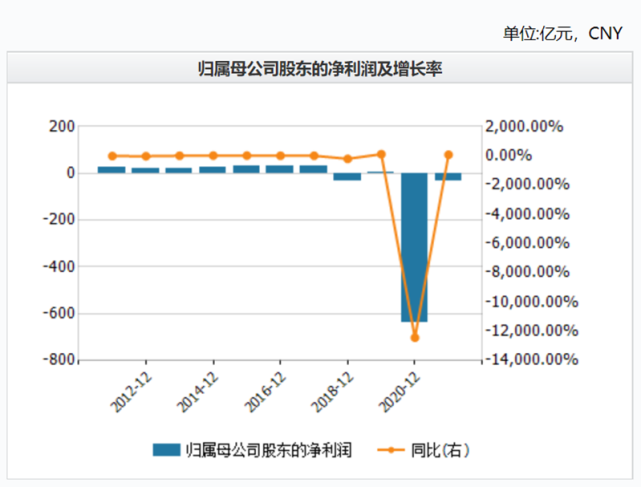The image size is (641, 487).
Task: Click the orange 同比(右) legend marker
Action: pos(391,450)
